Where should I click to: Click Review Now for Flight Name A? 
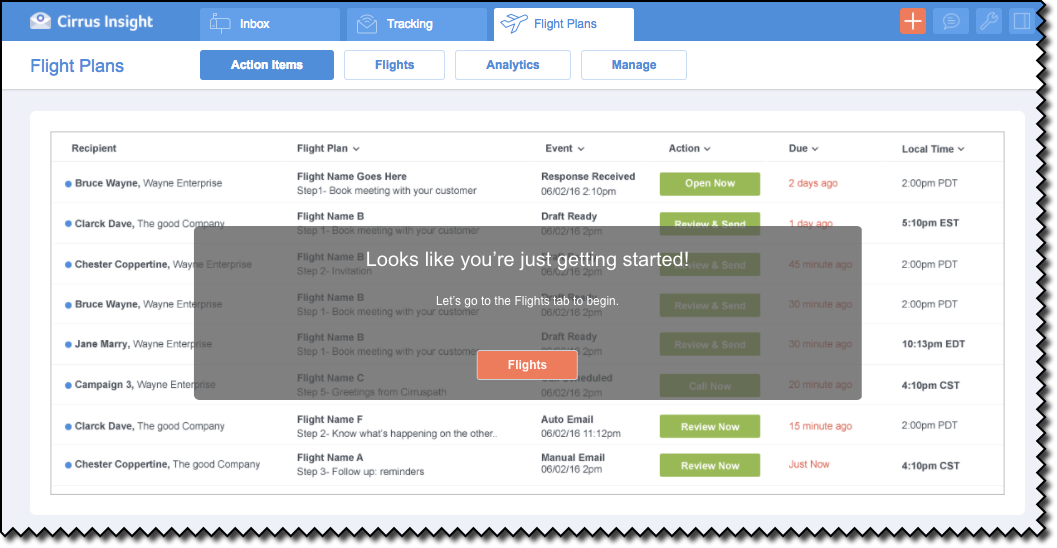coord(710,466)
